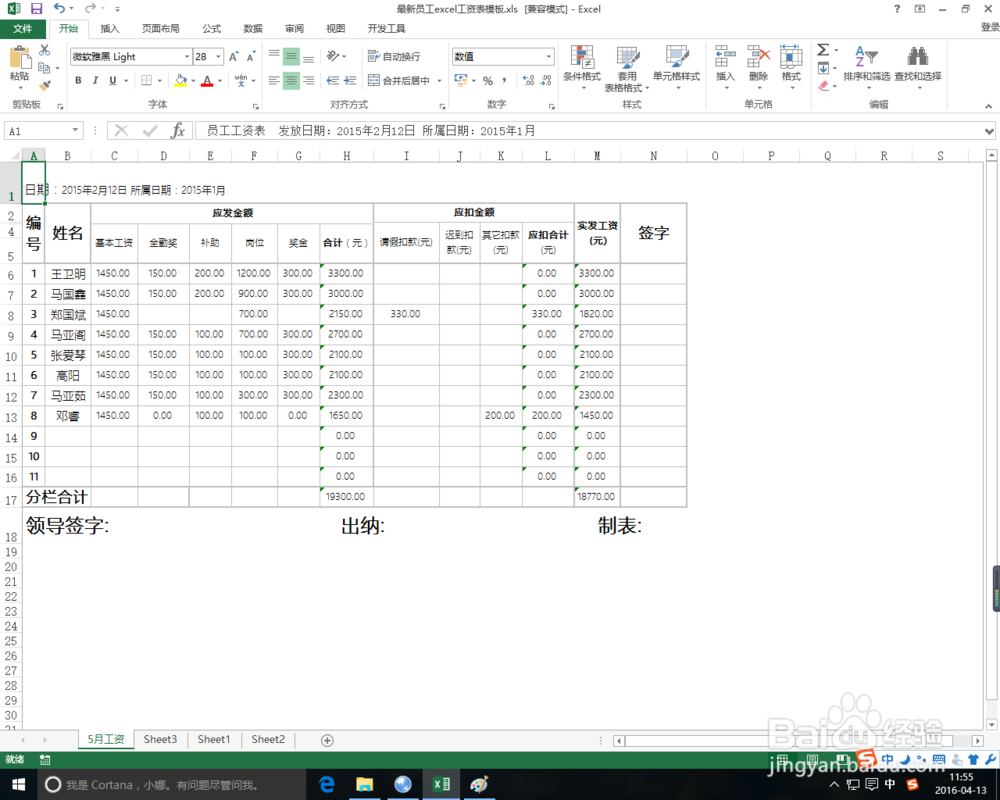The image size is (1000, 800).
Task: Click the decrease decimal icon
Action: pyautogui.click(x=546, y=80)
